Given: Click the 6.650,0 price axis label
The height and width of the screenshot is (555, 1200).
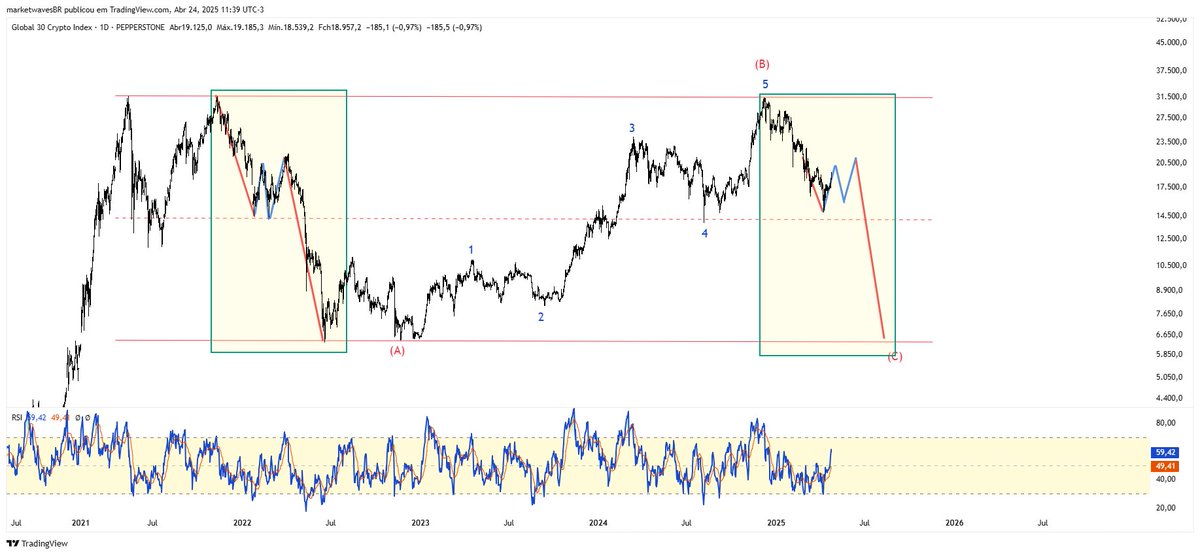Looking at the screenshot, I should (1168, 334).
